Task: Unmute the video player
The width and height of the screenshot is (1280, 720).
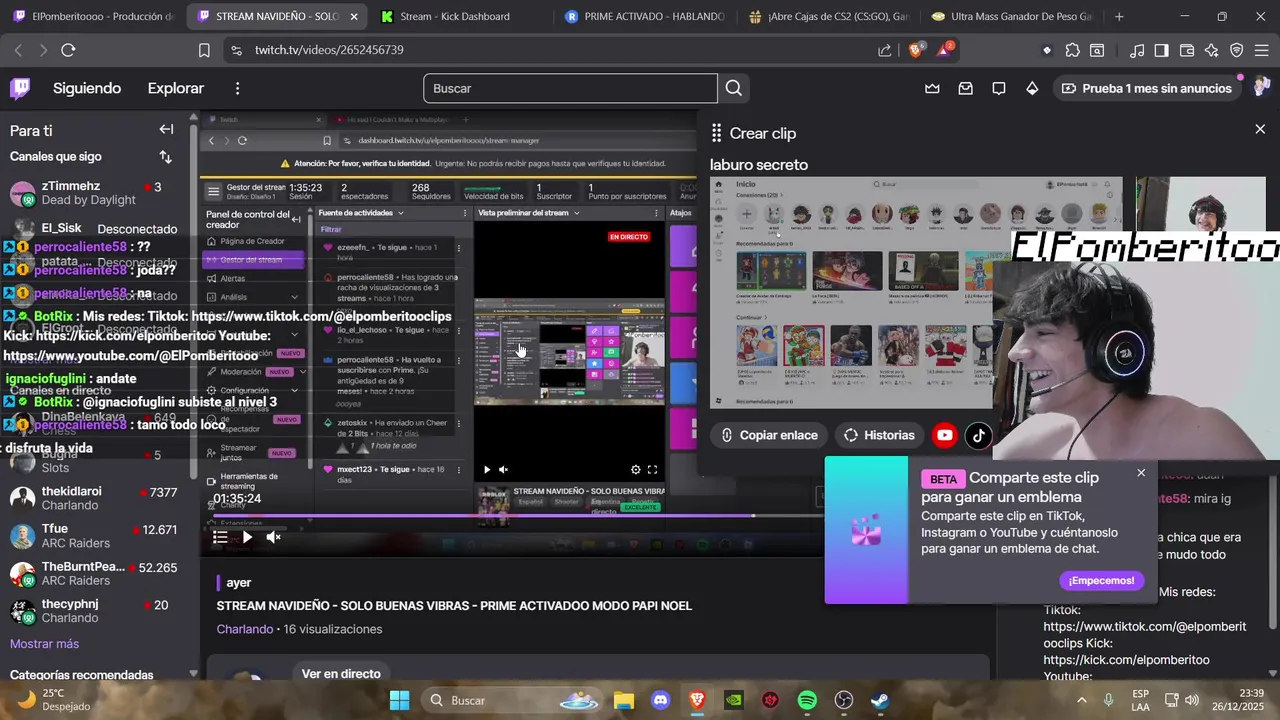Action: click(273, 537)
